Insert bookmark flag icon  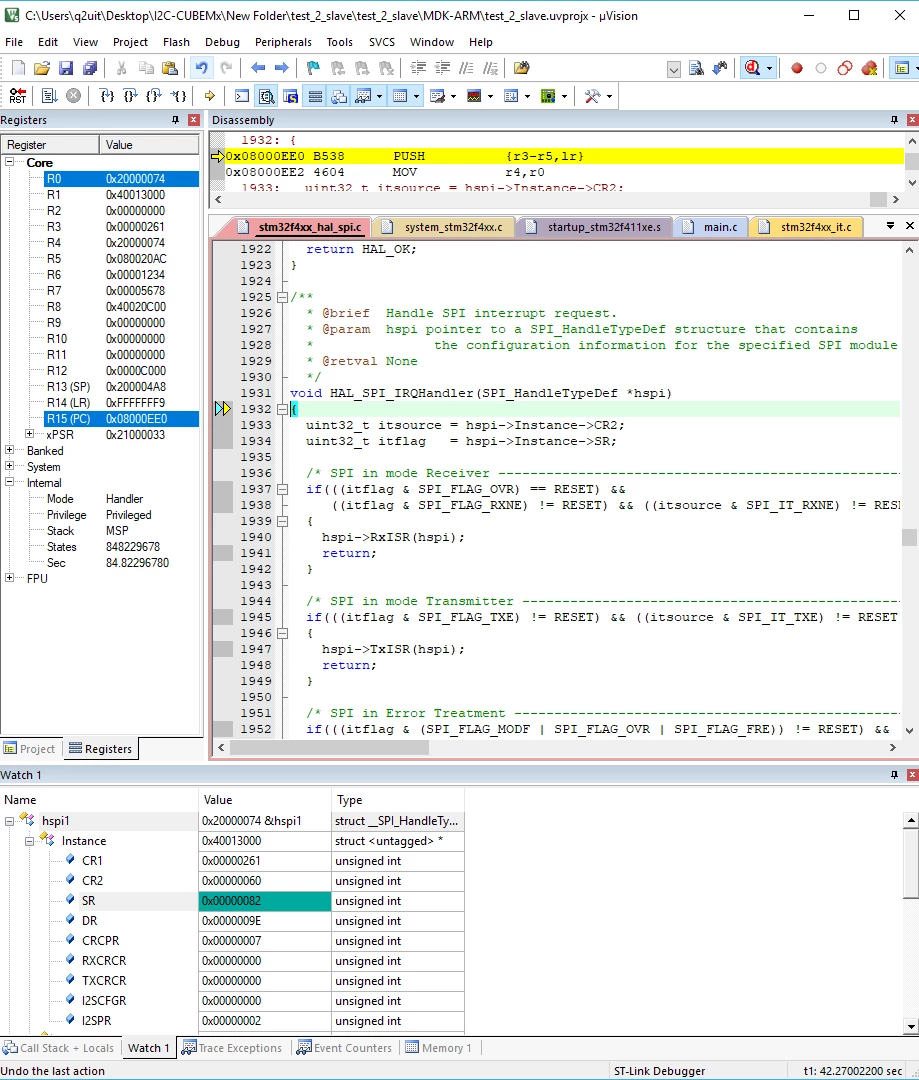(x=313, y=68)
